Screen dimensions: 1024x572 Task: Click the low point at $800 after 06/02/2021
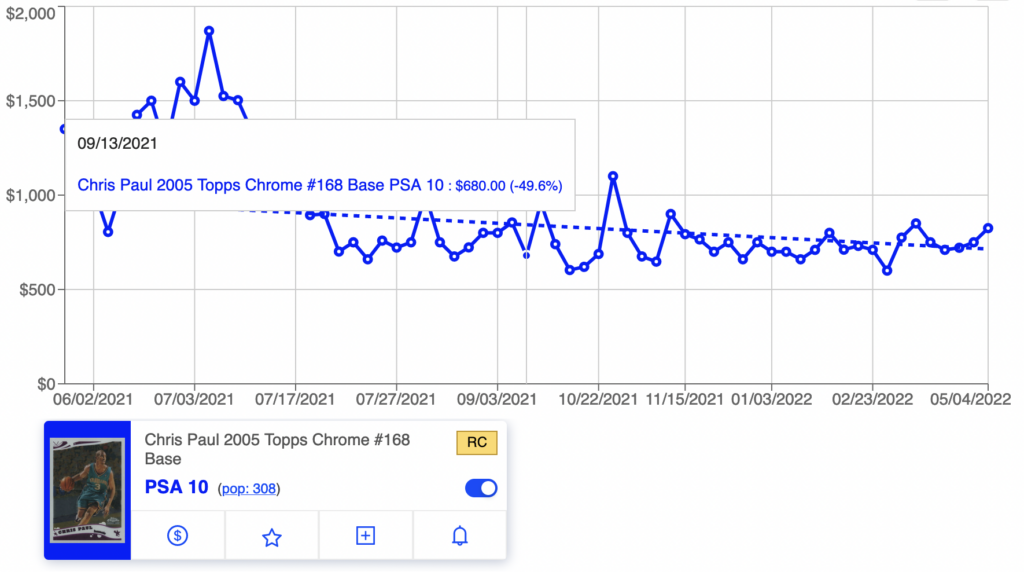[x=108, y=232]
